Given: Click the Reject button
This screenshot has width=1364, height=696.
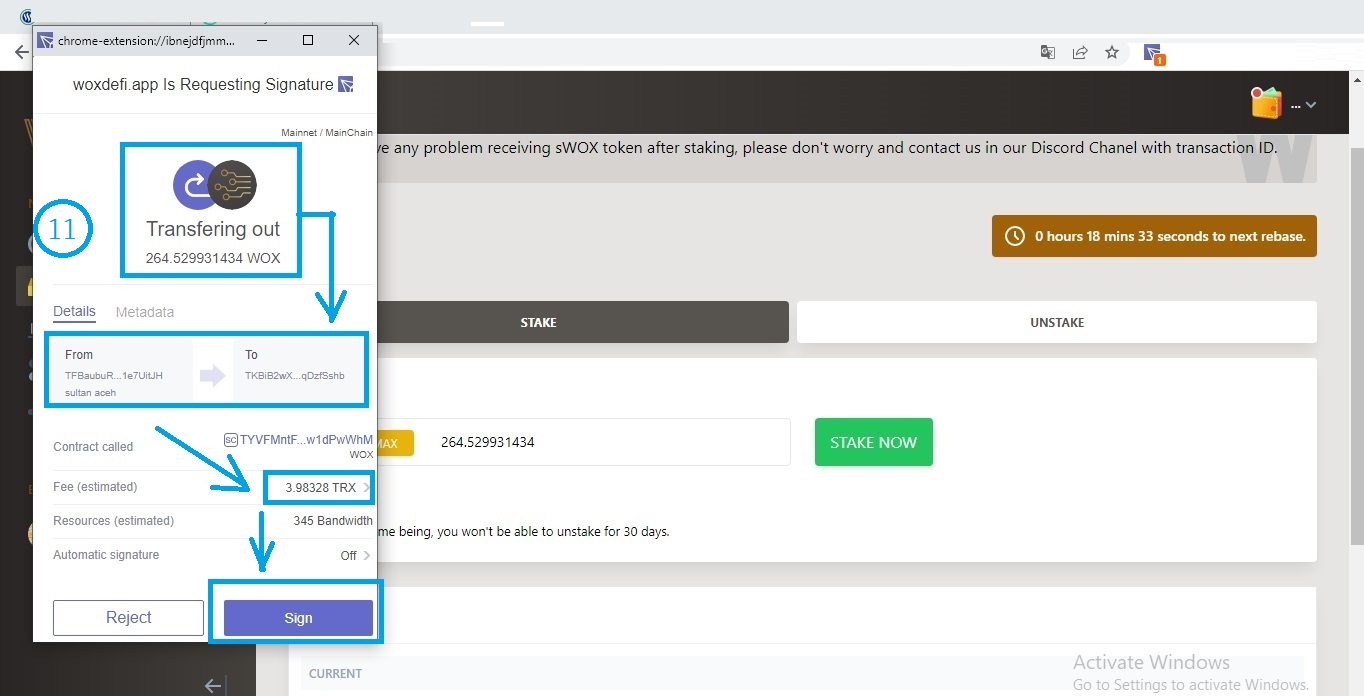Looking at the screenshot, I should [129, 618].
